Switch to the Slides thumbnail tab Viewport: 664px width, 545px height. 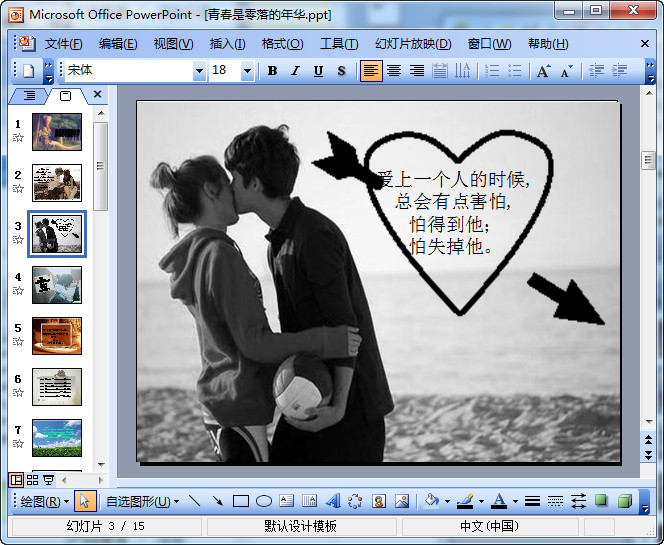[x=66, y=96]
